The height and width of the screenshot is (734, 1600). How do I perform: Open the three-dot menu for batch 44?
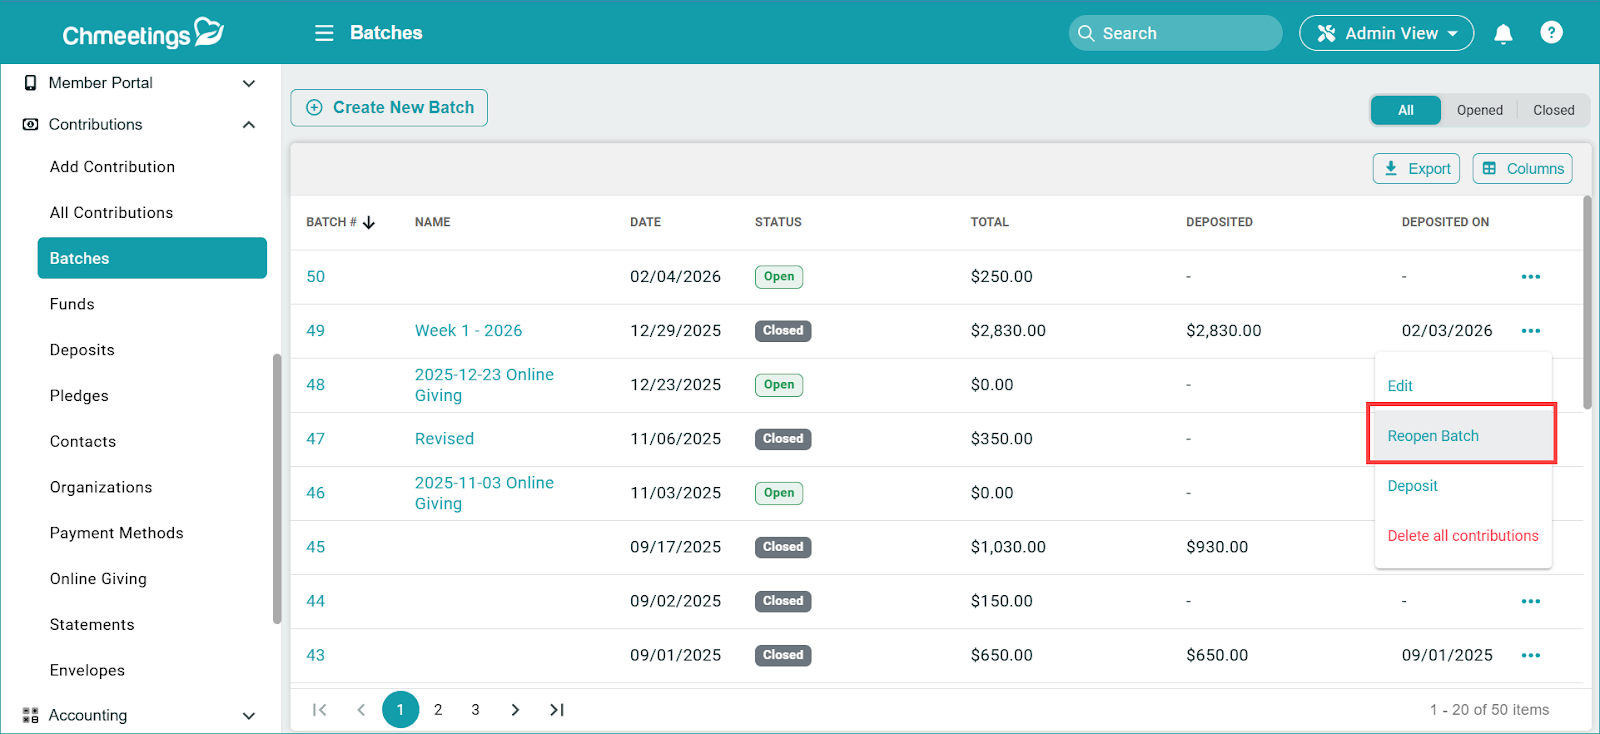[x=1530, y=601]
